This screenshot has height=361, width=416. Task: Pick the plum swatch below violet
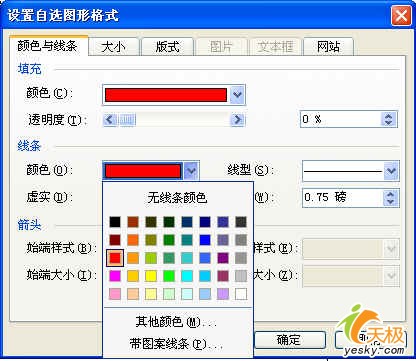[x=223, y=276]
